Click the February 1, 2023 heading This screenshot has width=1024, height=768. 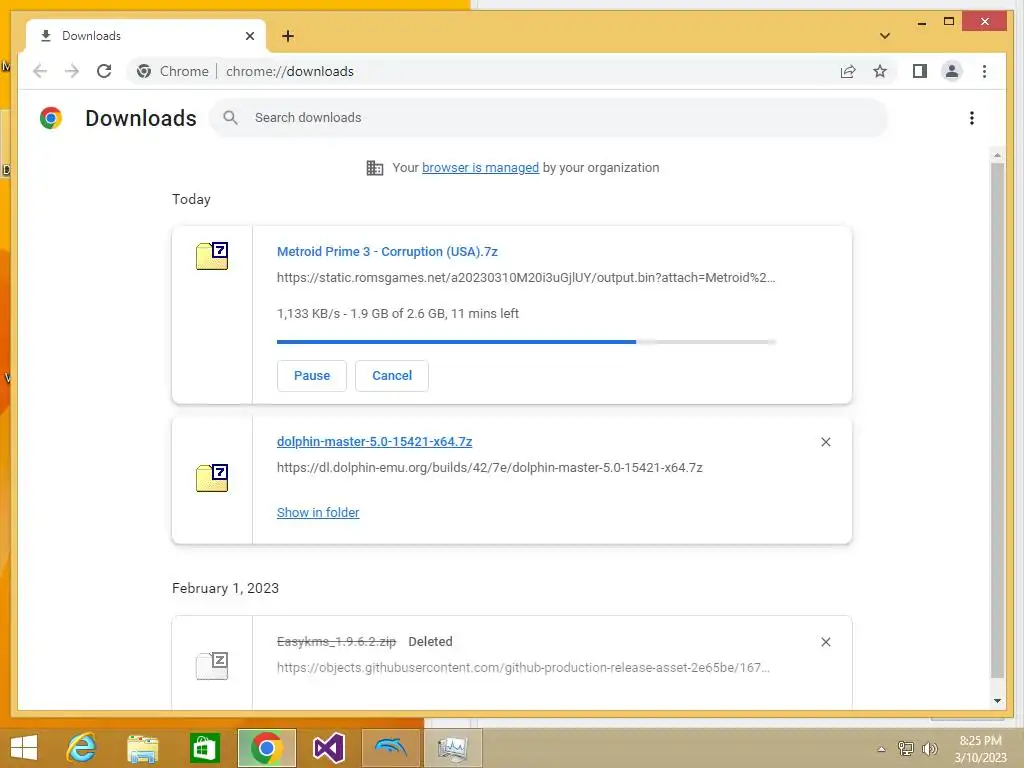click(x=225, y=588)
